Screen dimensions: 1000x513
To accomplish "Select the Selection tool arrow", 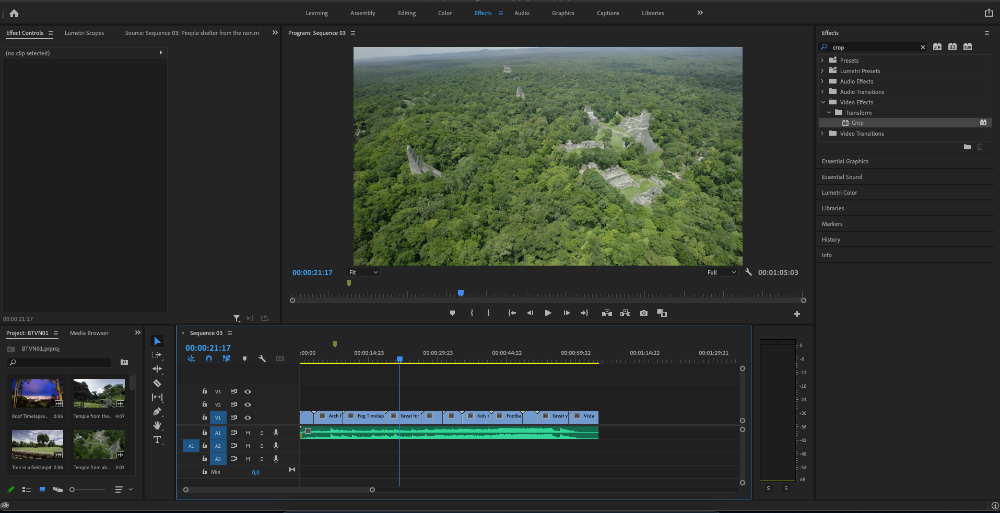I will (x=158, y=341).
